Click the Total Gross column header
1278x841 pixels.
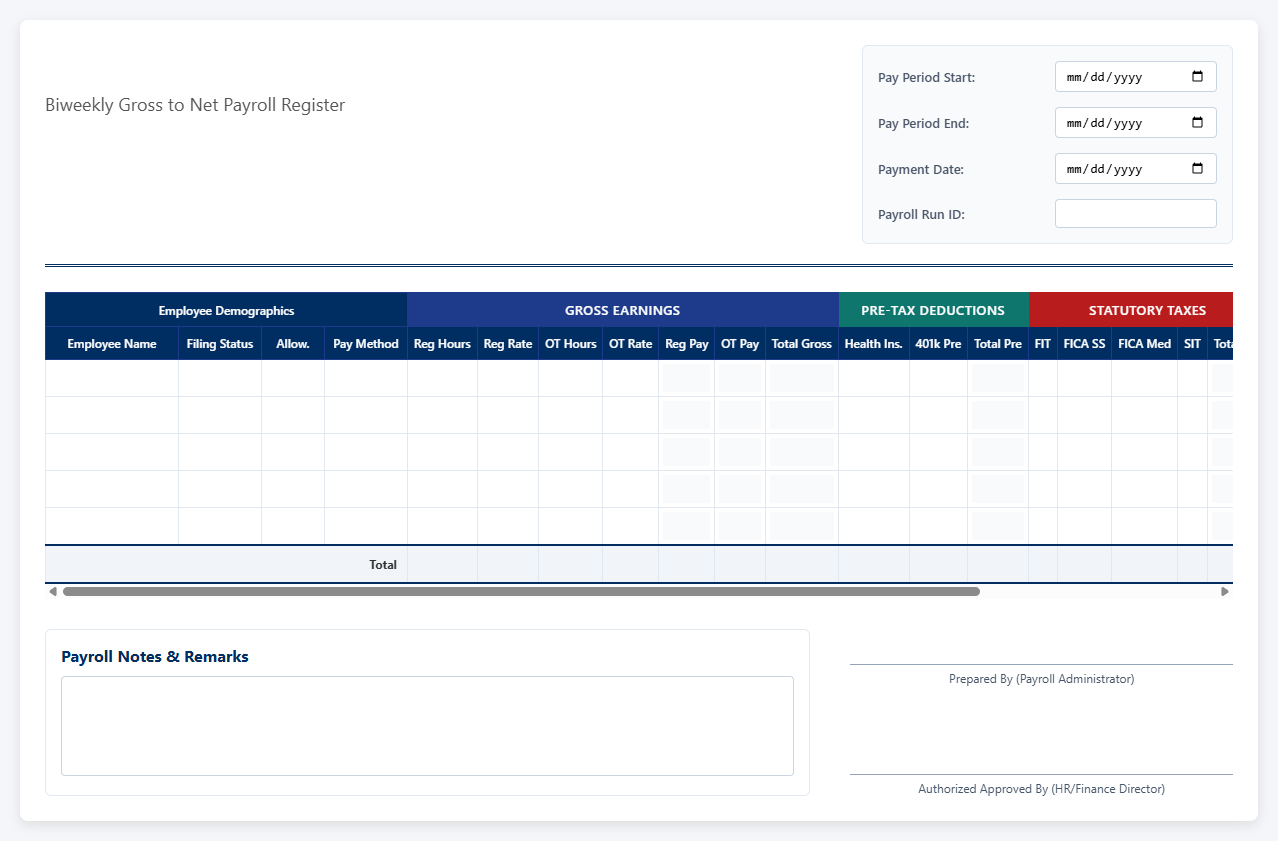click(802, 344)
